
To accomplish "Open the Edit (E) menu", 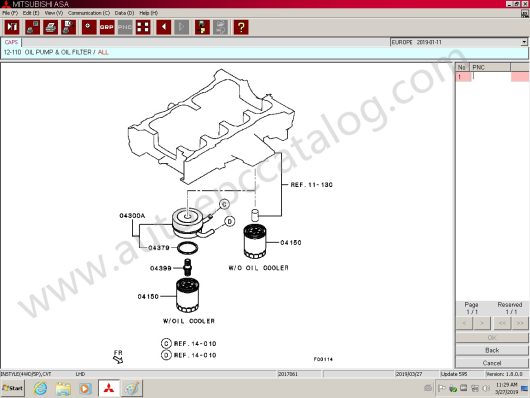I will tap(31, 13).
